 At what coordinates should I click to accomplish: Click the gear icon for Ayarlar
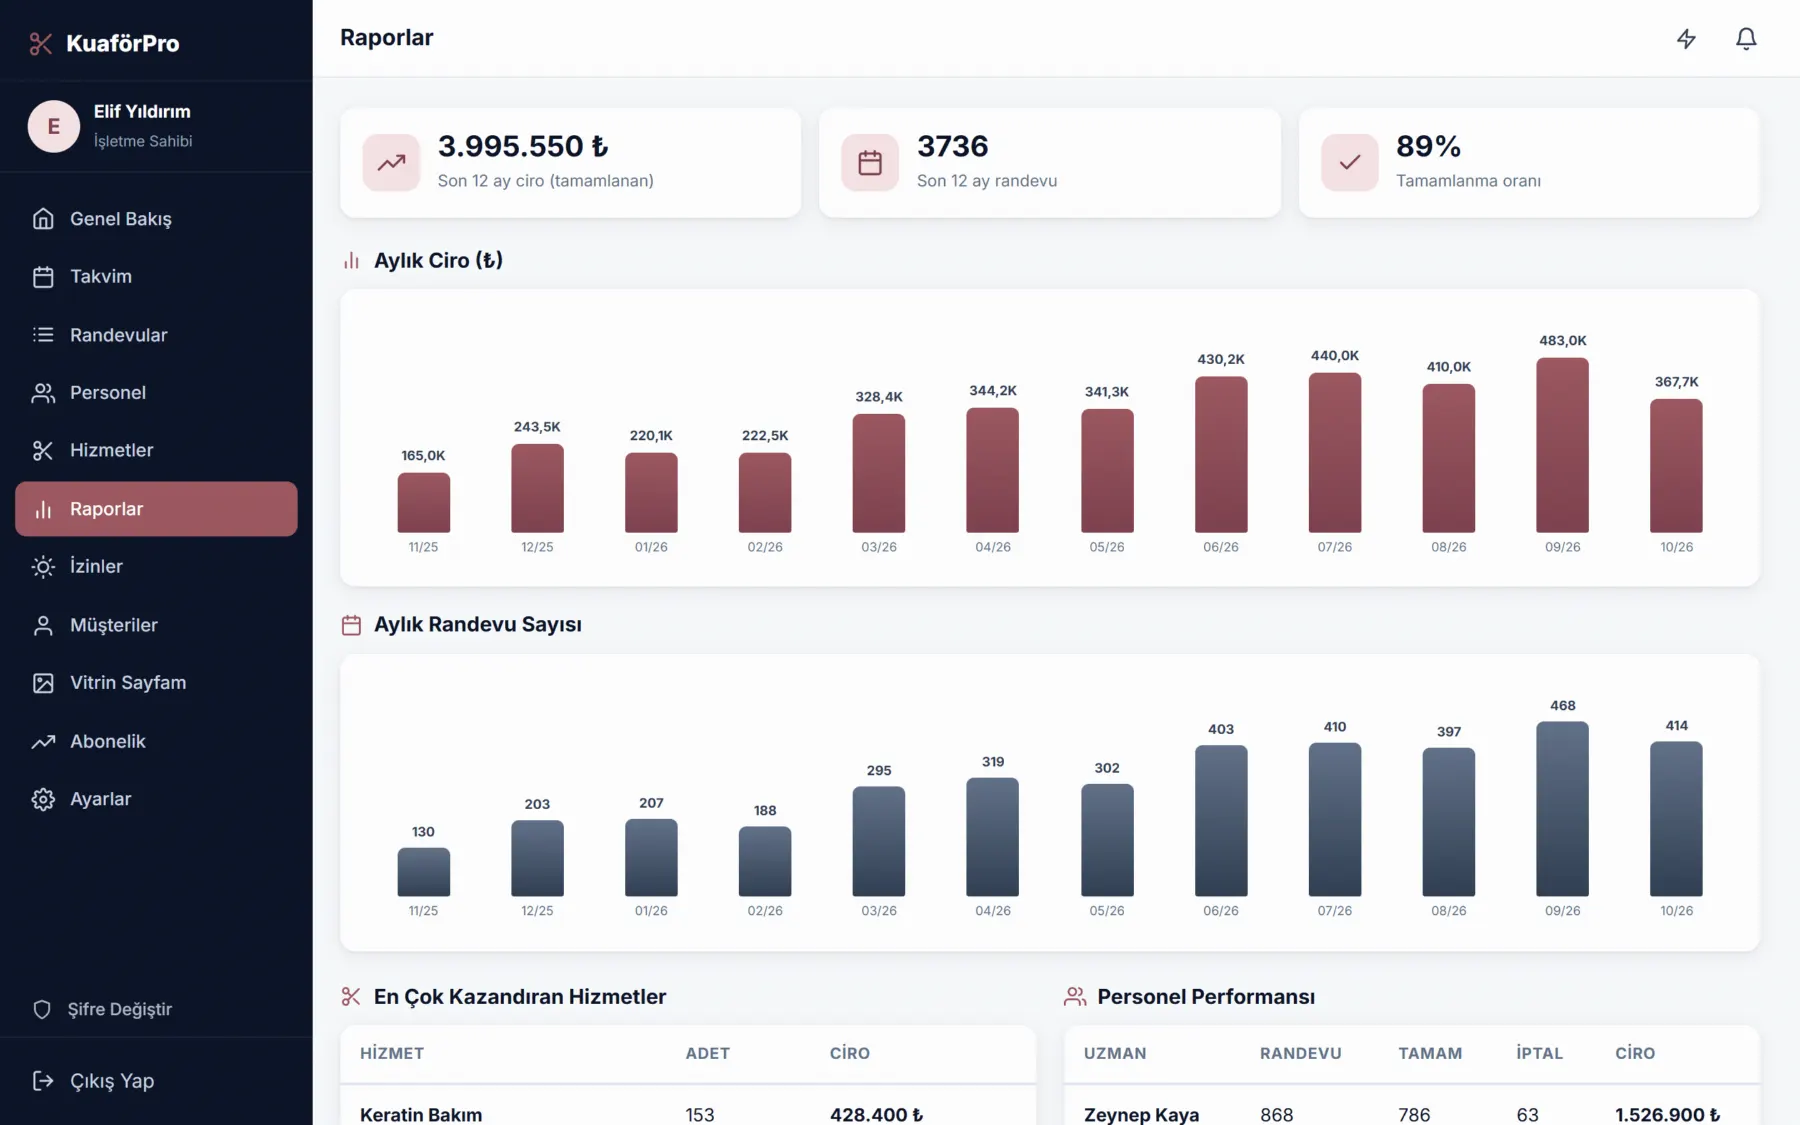coord(43,799)
